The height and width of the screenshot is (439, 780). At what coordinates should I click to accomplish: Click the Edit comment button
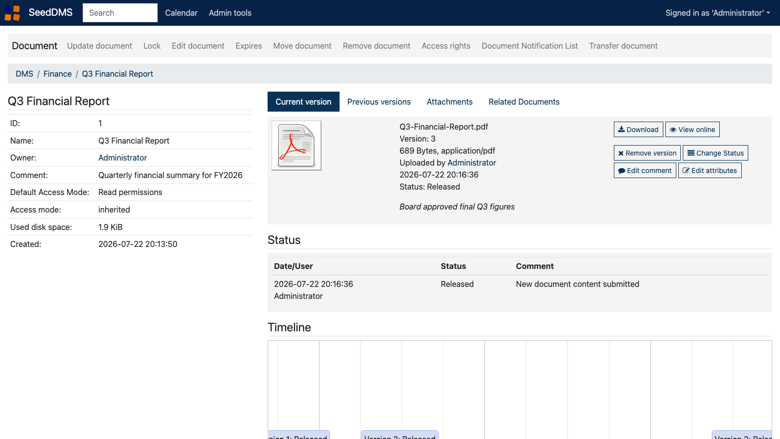645,171
